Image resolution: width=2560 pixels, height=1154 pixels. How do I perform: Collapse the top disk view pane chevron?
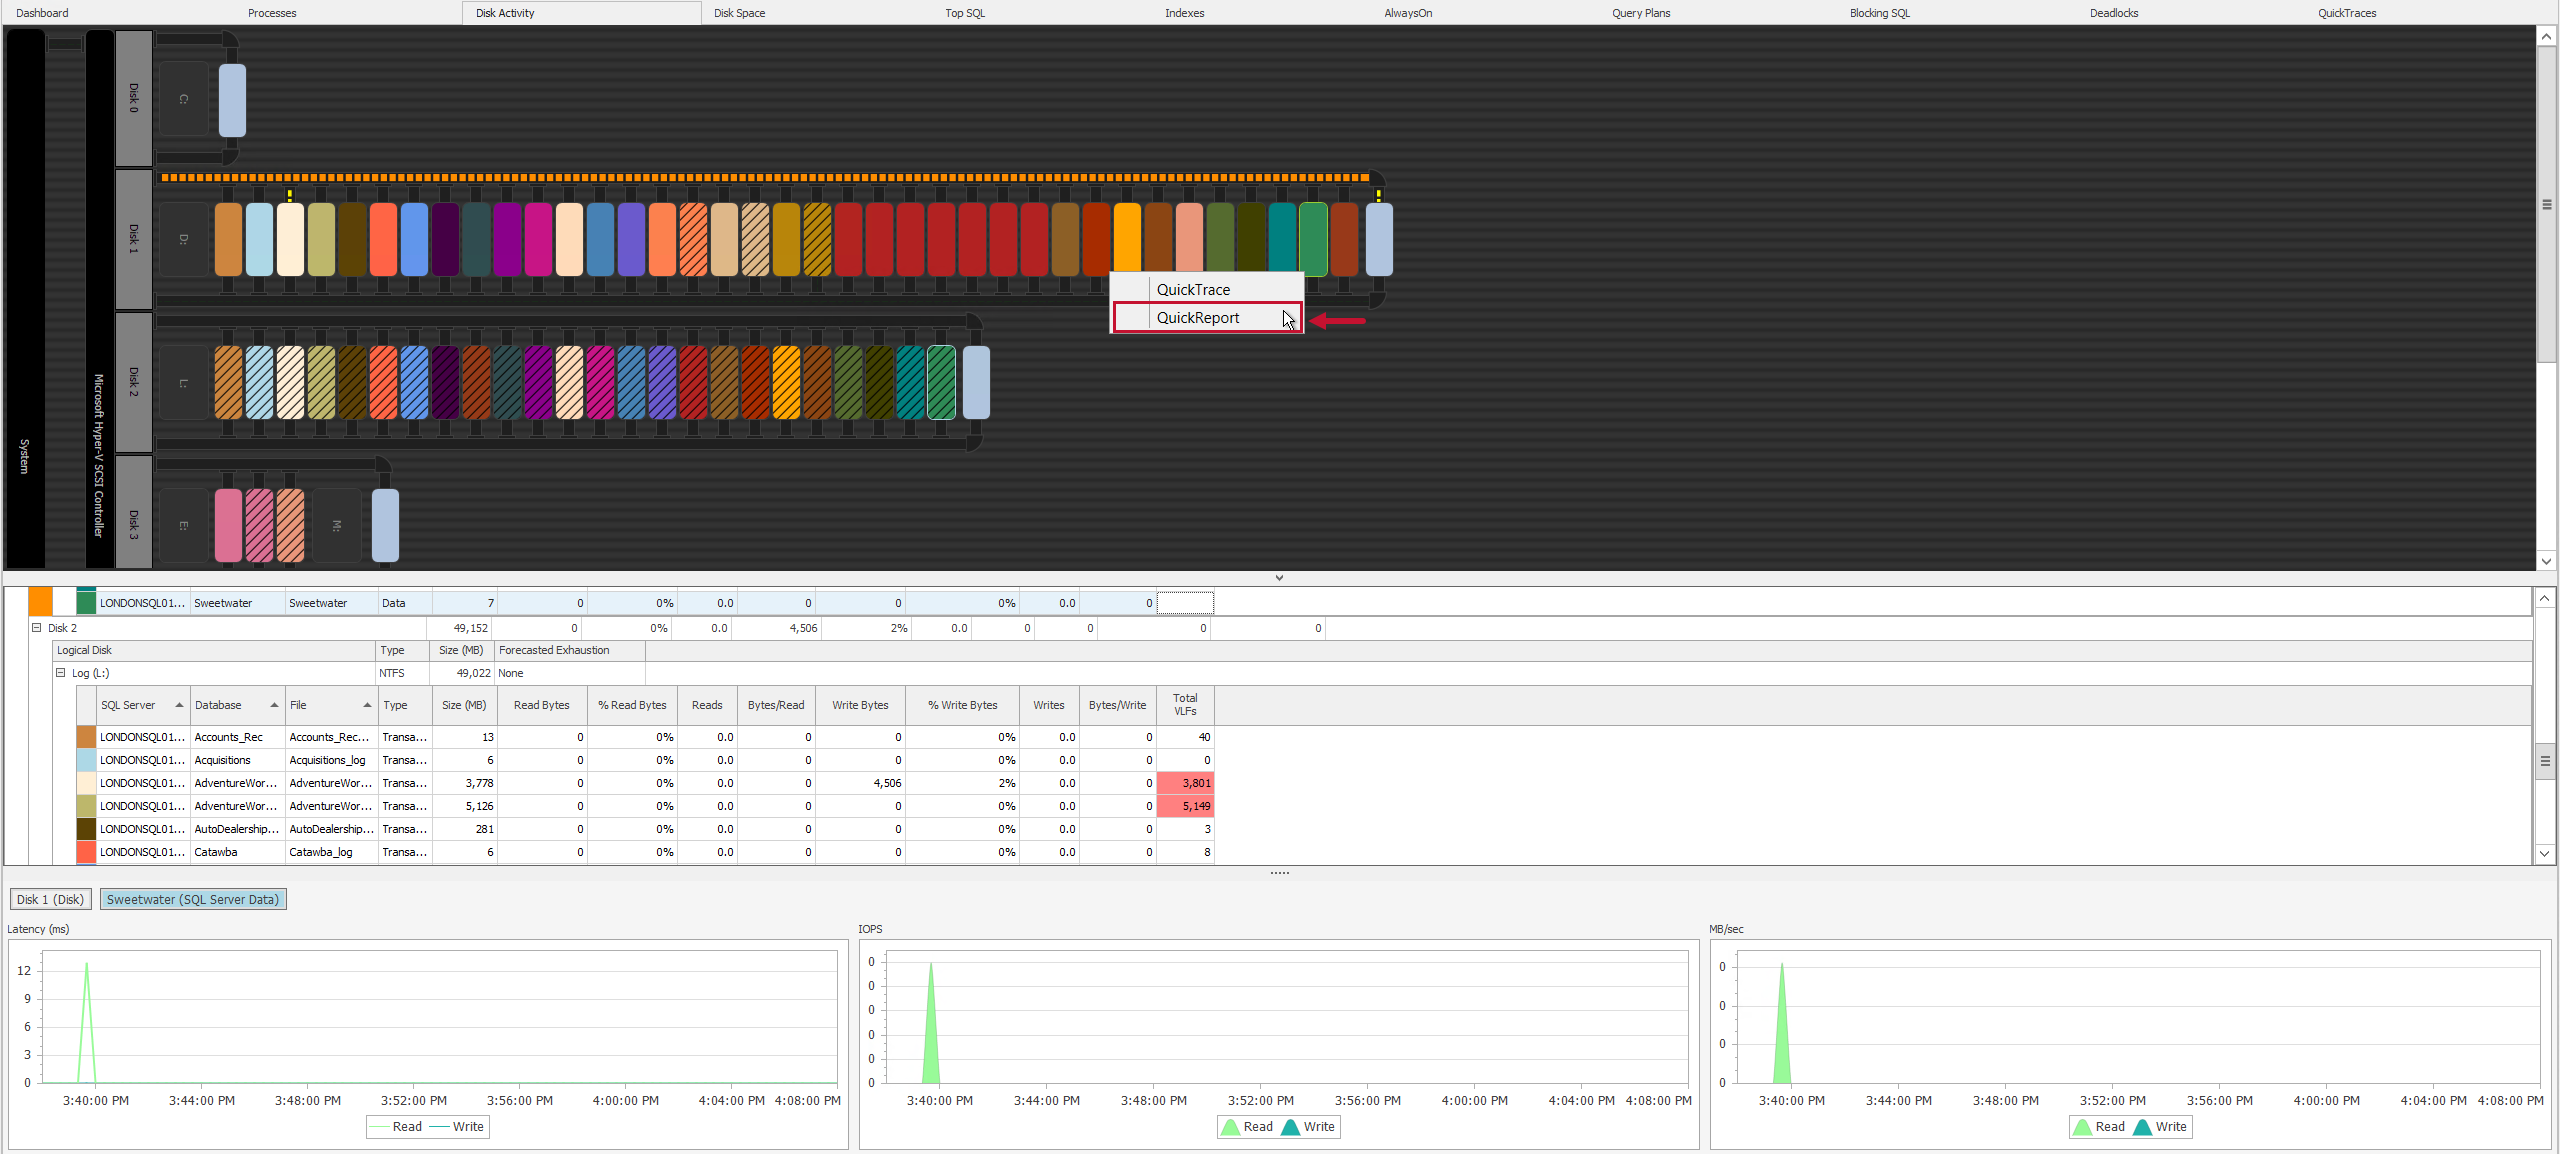click(x=1279, y=577)
